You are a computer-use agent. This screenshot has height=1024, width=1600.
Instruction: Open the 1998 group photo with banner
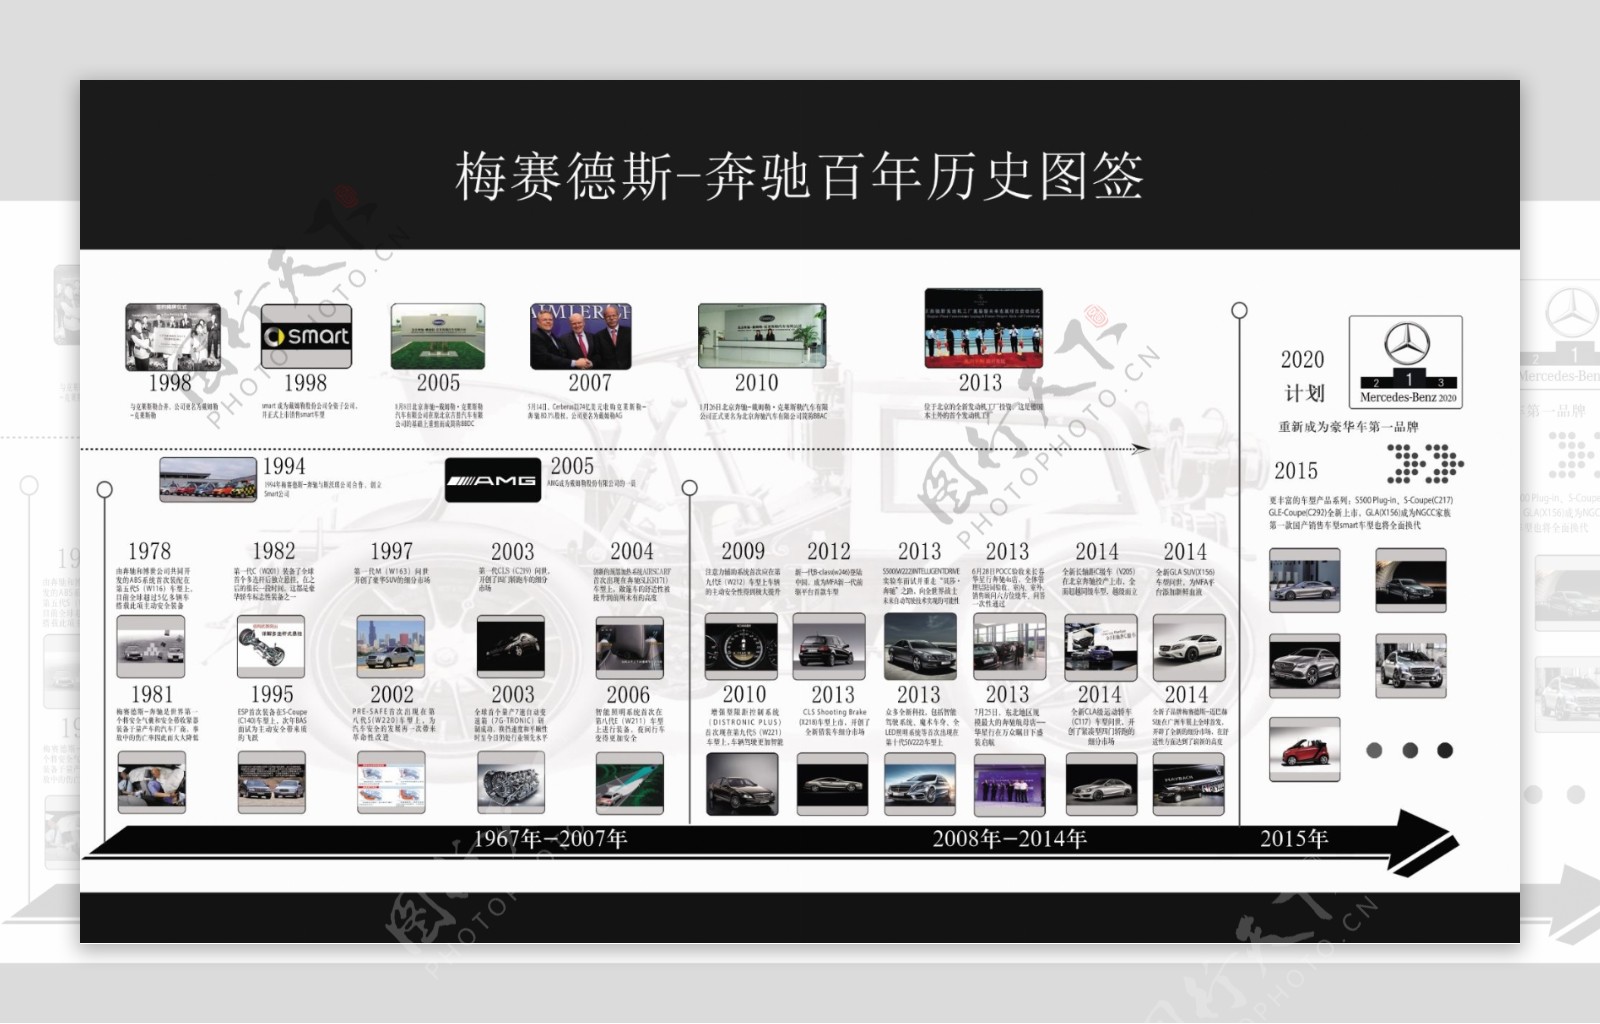(x=173, y=337)
